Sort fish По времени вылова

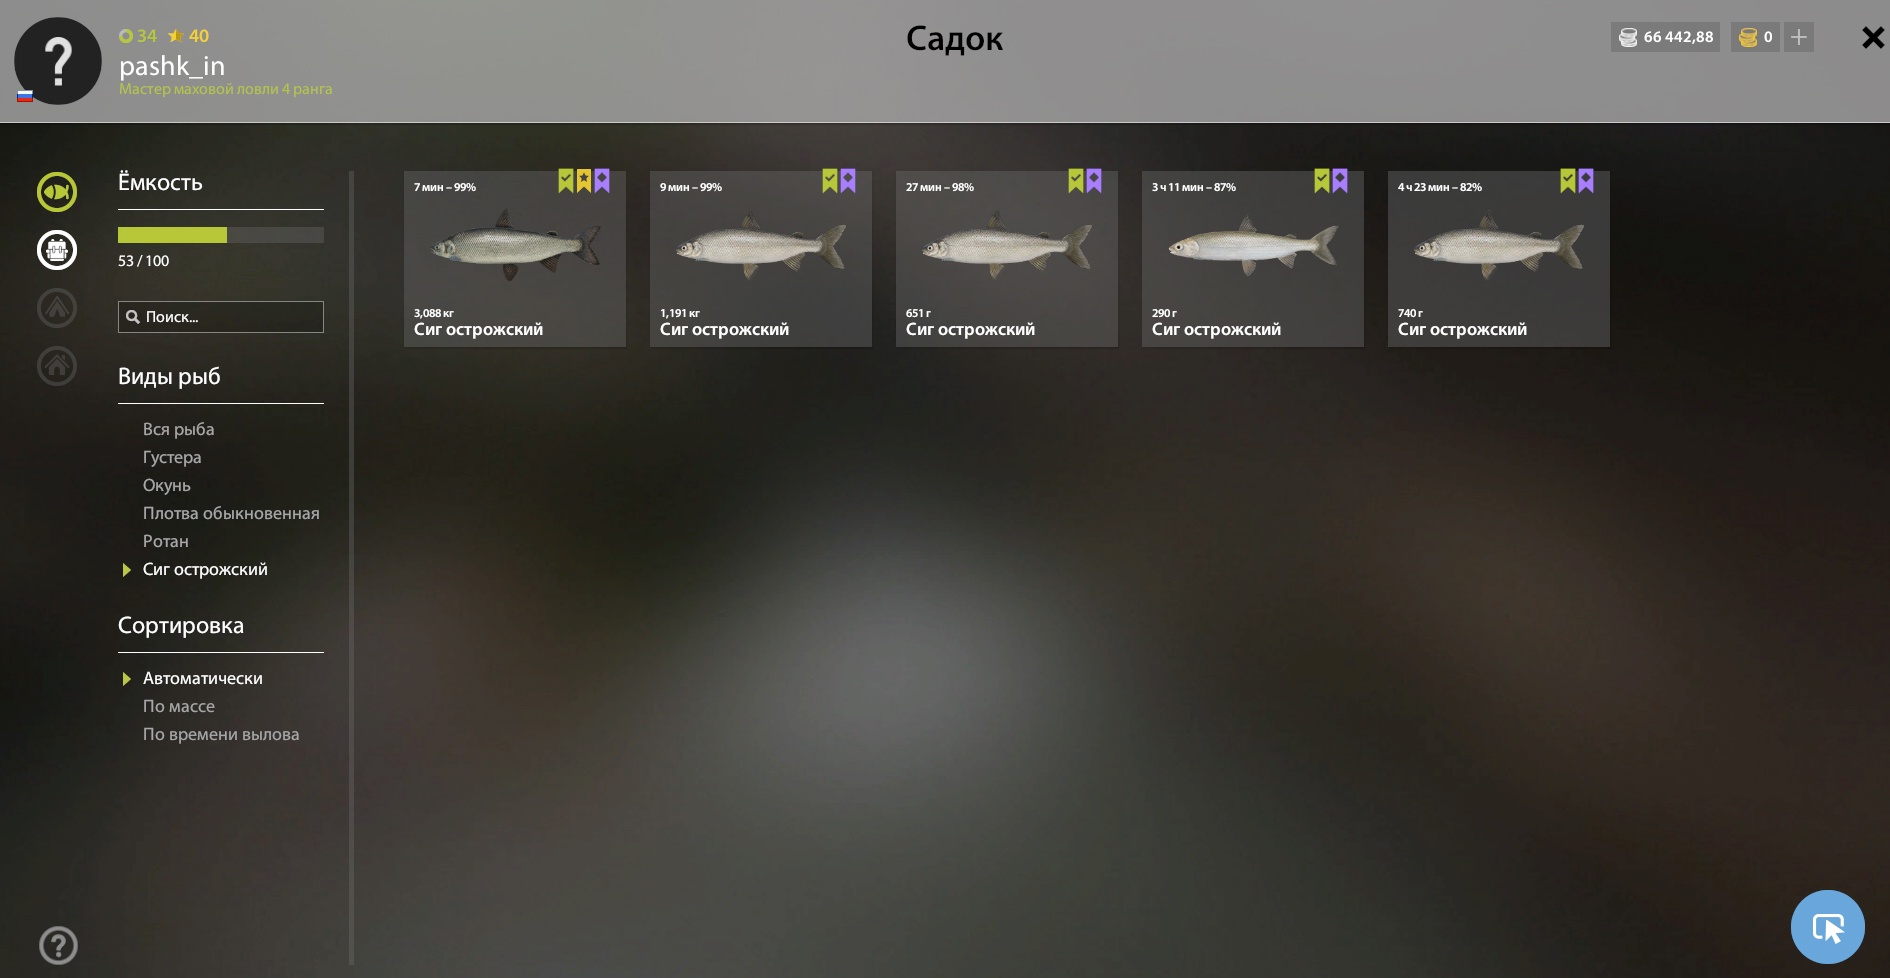click(x=221, y=734)
